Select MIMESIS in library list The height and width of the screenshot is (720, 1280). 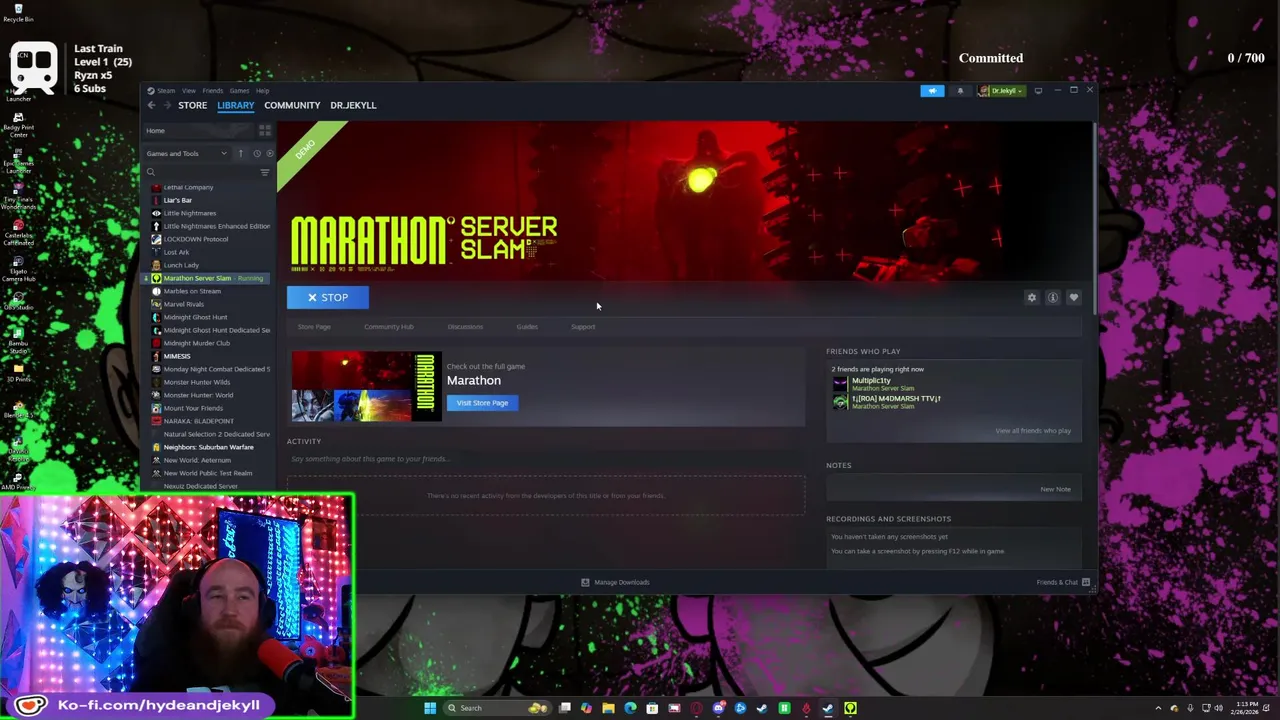[x=176, y=356]
